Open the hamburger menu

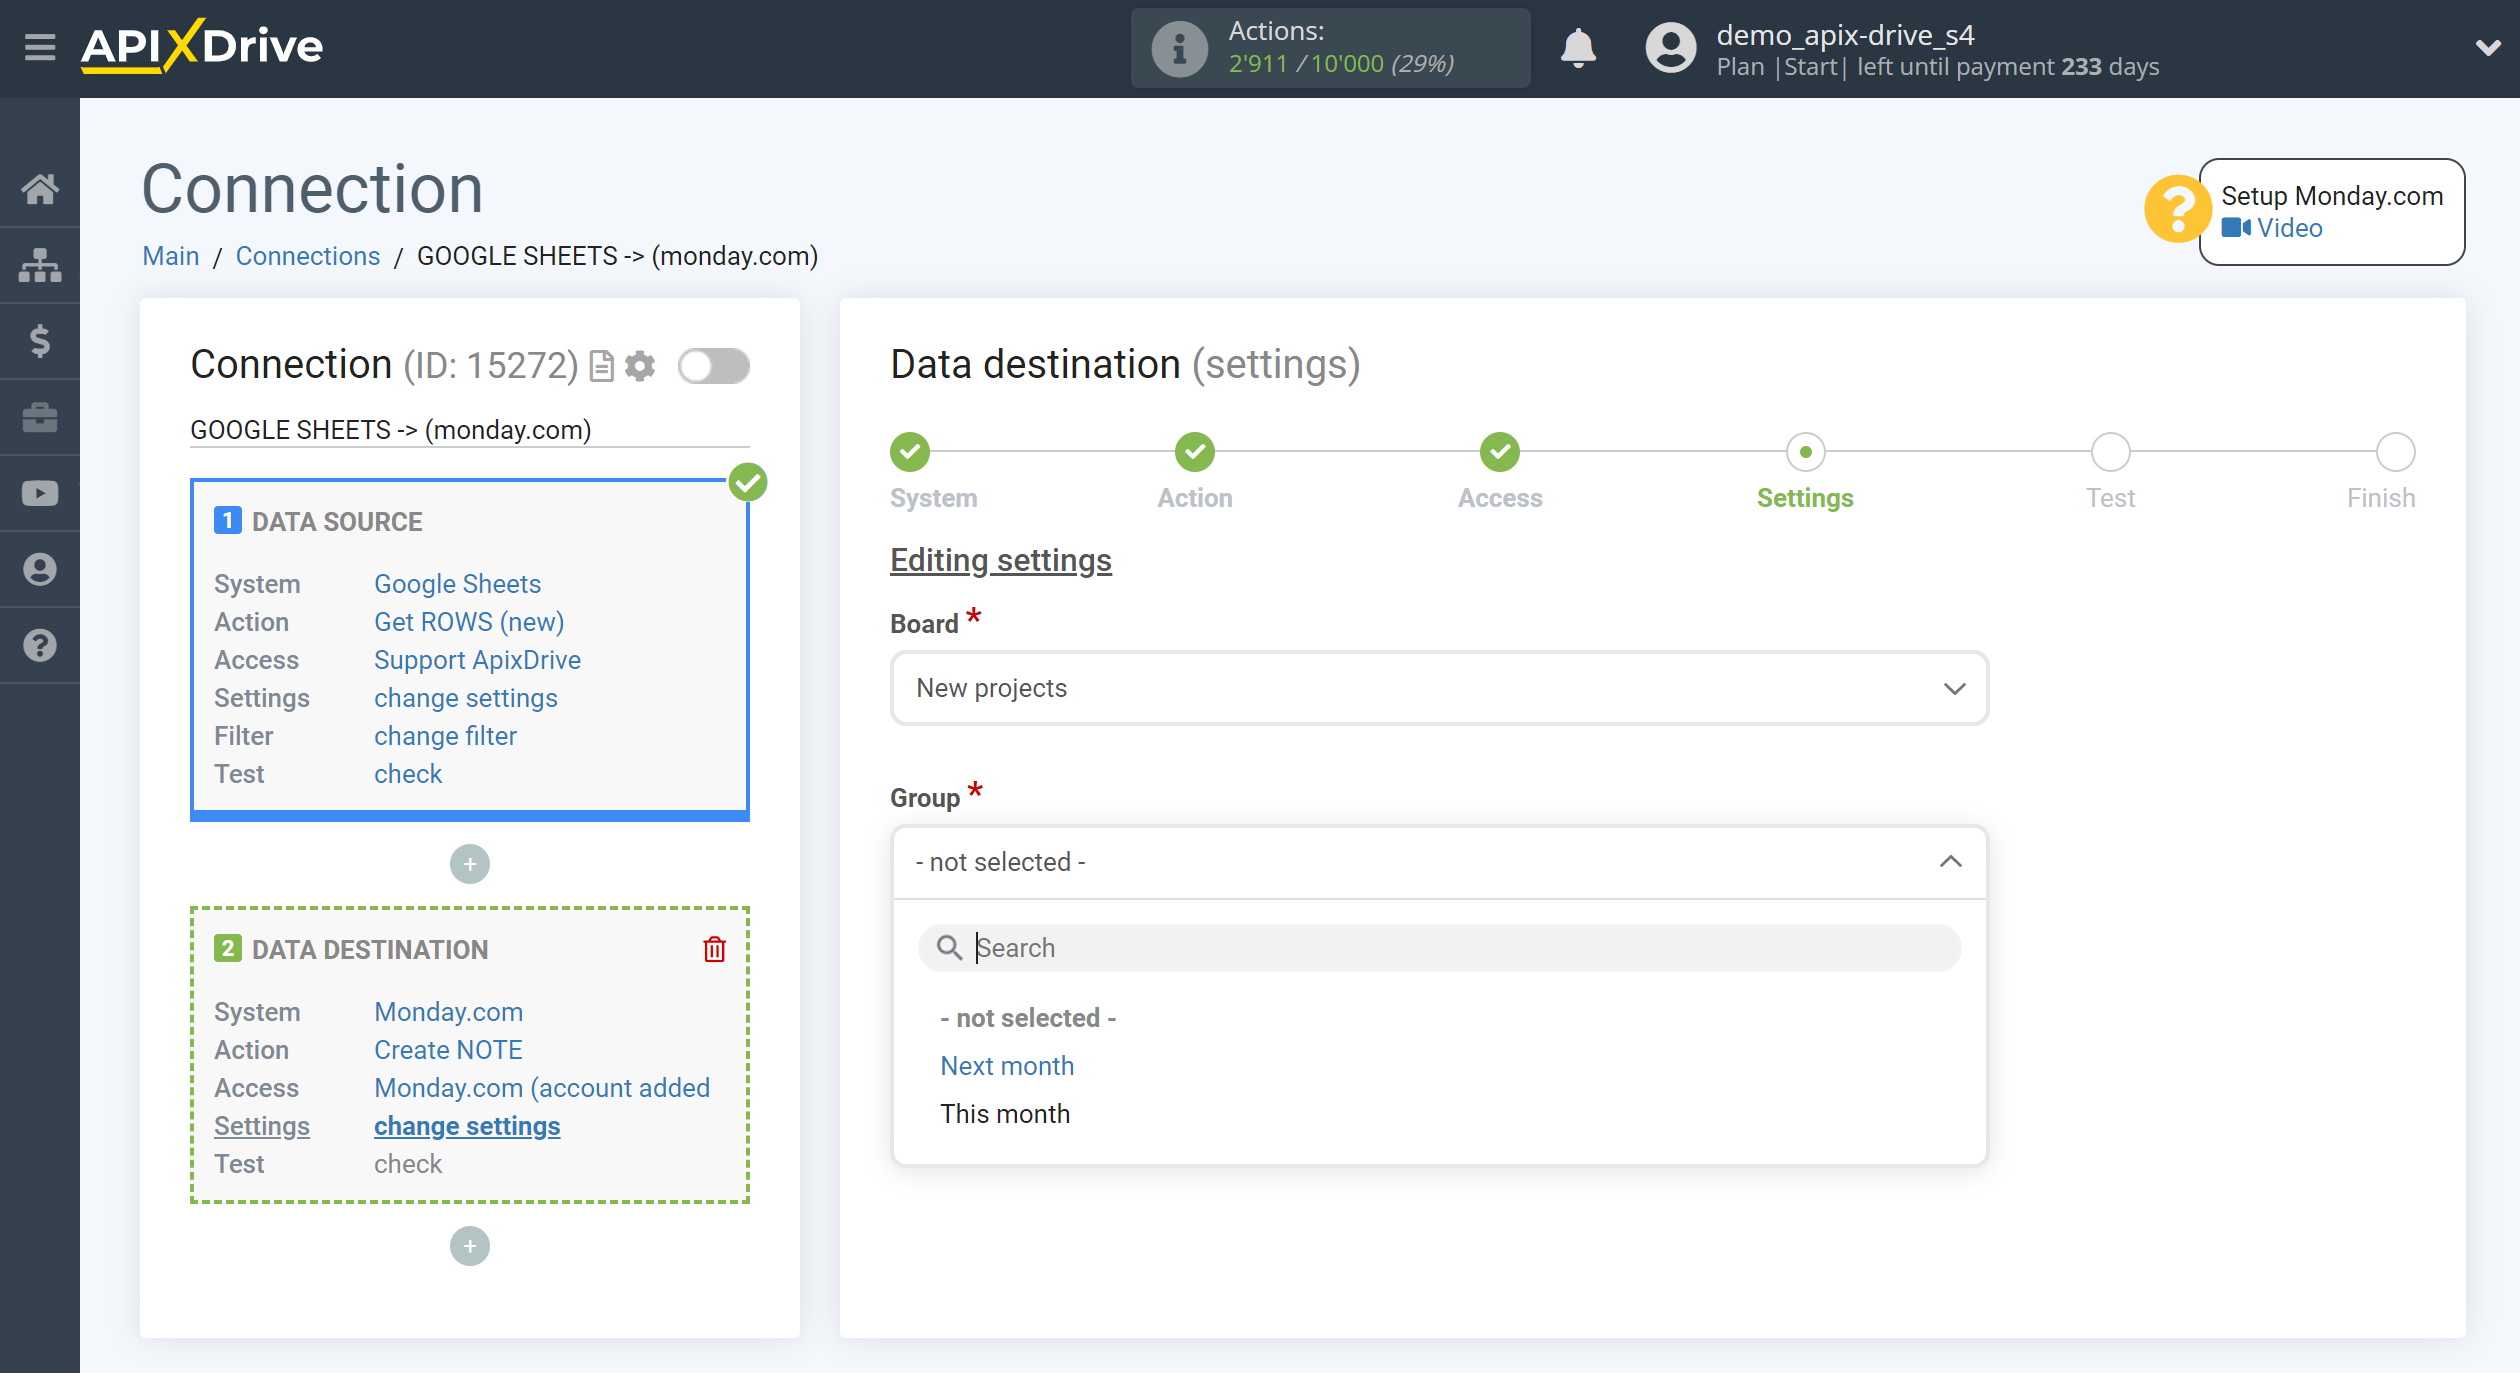(x=40, y=47)
